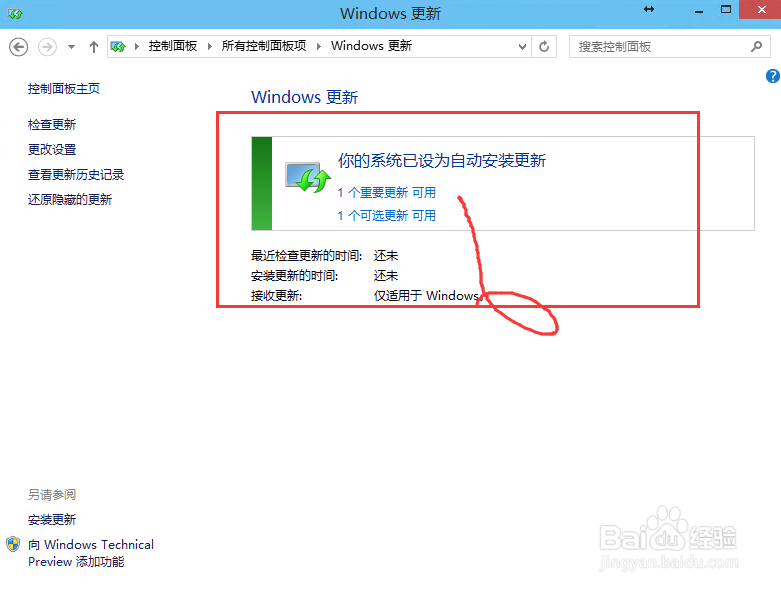Viewport: 781px width, 589px height.
Task: Open 查看更新历史记录 link
Action: [76, 175]
